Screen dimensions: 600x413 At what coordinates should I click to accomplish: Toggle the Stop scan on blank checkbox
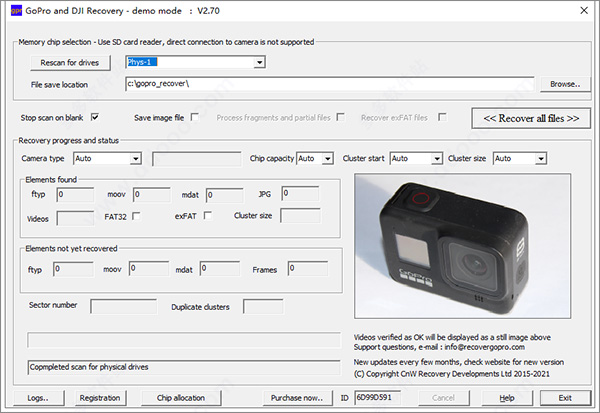(94, 118)
